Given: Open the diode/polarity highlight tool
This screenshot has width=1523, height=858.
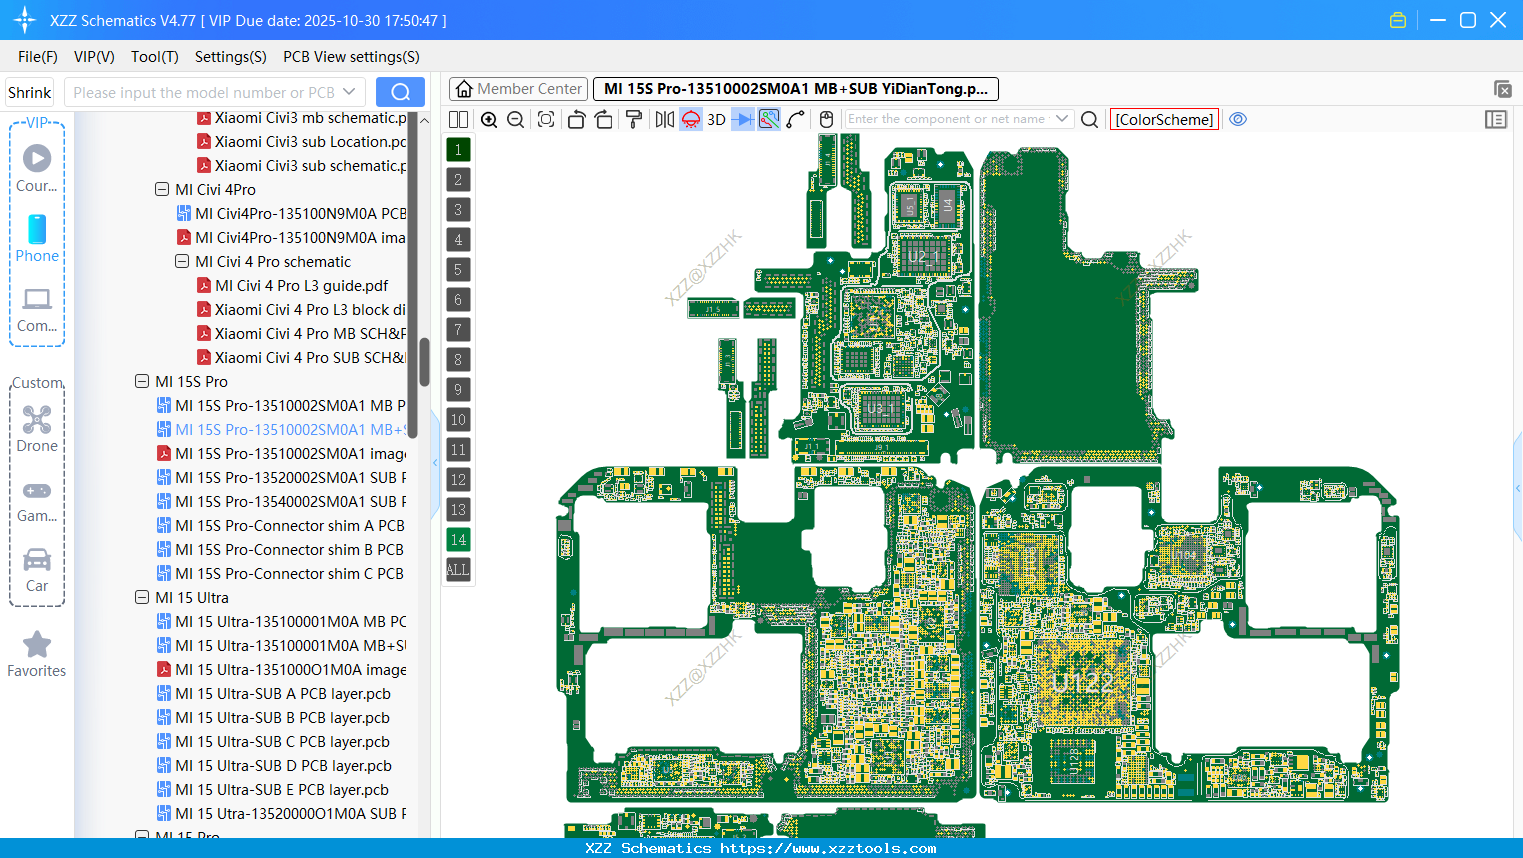Looking at the screenshot, I should [x=741, y=119].
